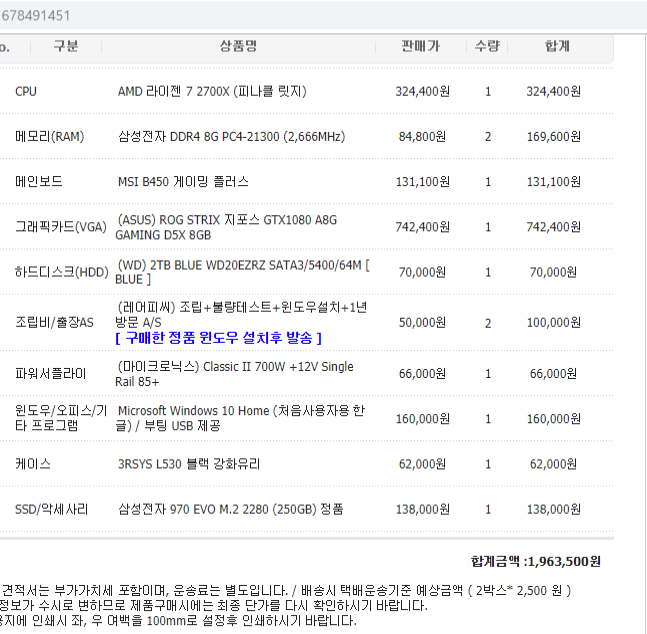Click the 742,400원 total for the graphics card

click(x=554, y=227)
